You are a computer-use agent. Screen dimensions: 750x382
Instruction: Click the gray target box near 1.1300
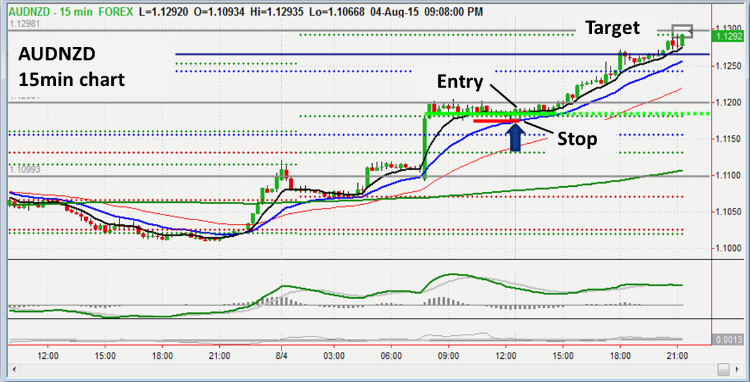[x=682, y=31]
